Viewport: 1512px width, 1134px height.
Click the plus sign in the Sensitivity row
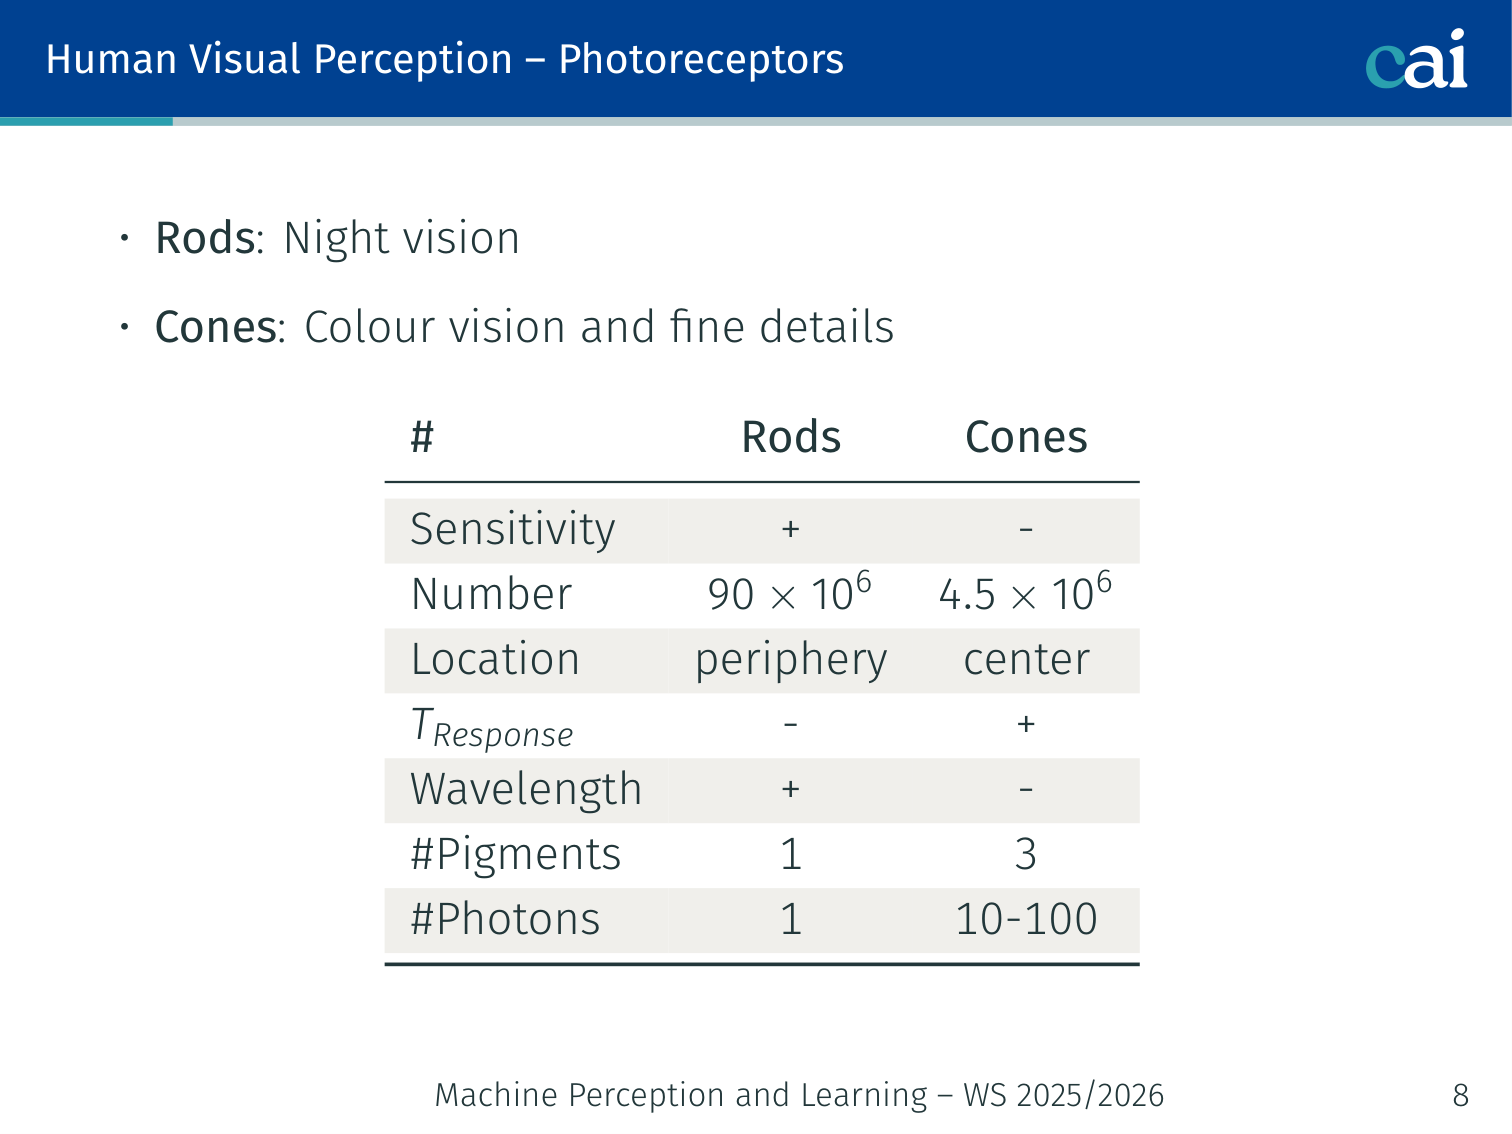point(791,529)
